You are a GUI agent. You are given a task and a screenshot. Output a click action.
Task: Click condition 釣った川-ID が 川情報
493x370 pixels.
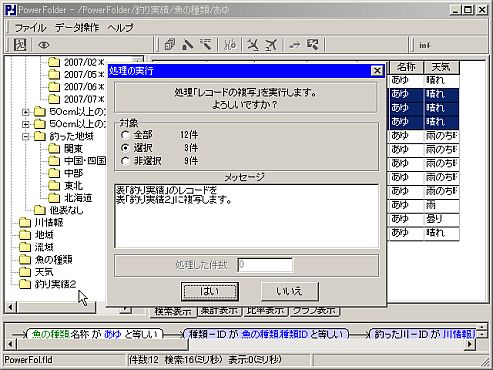[x=423, y=334]
